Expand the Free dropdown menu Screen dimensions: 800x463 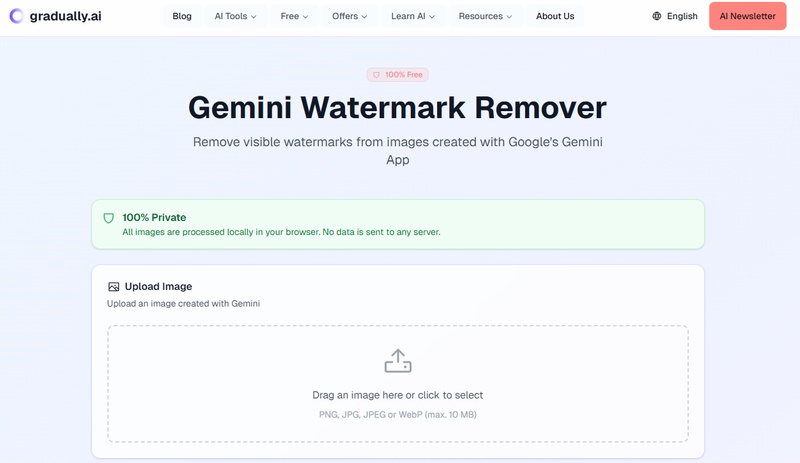coord(294,16)
